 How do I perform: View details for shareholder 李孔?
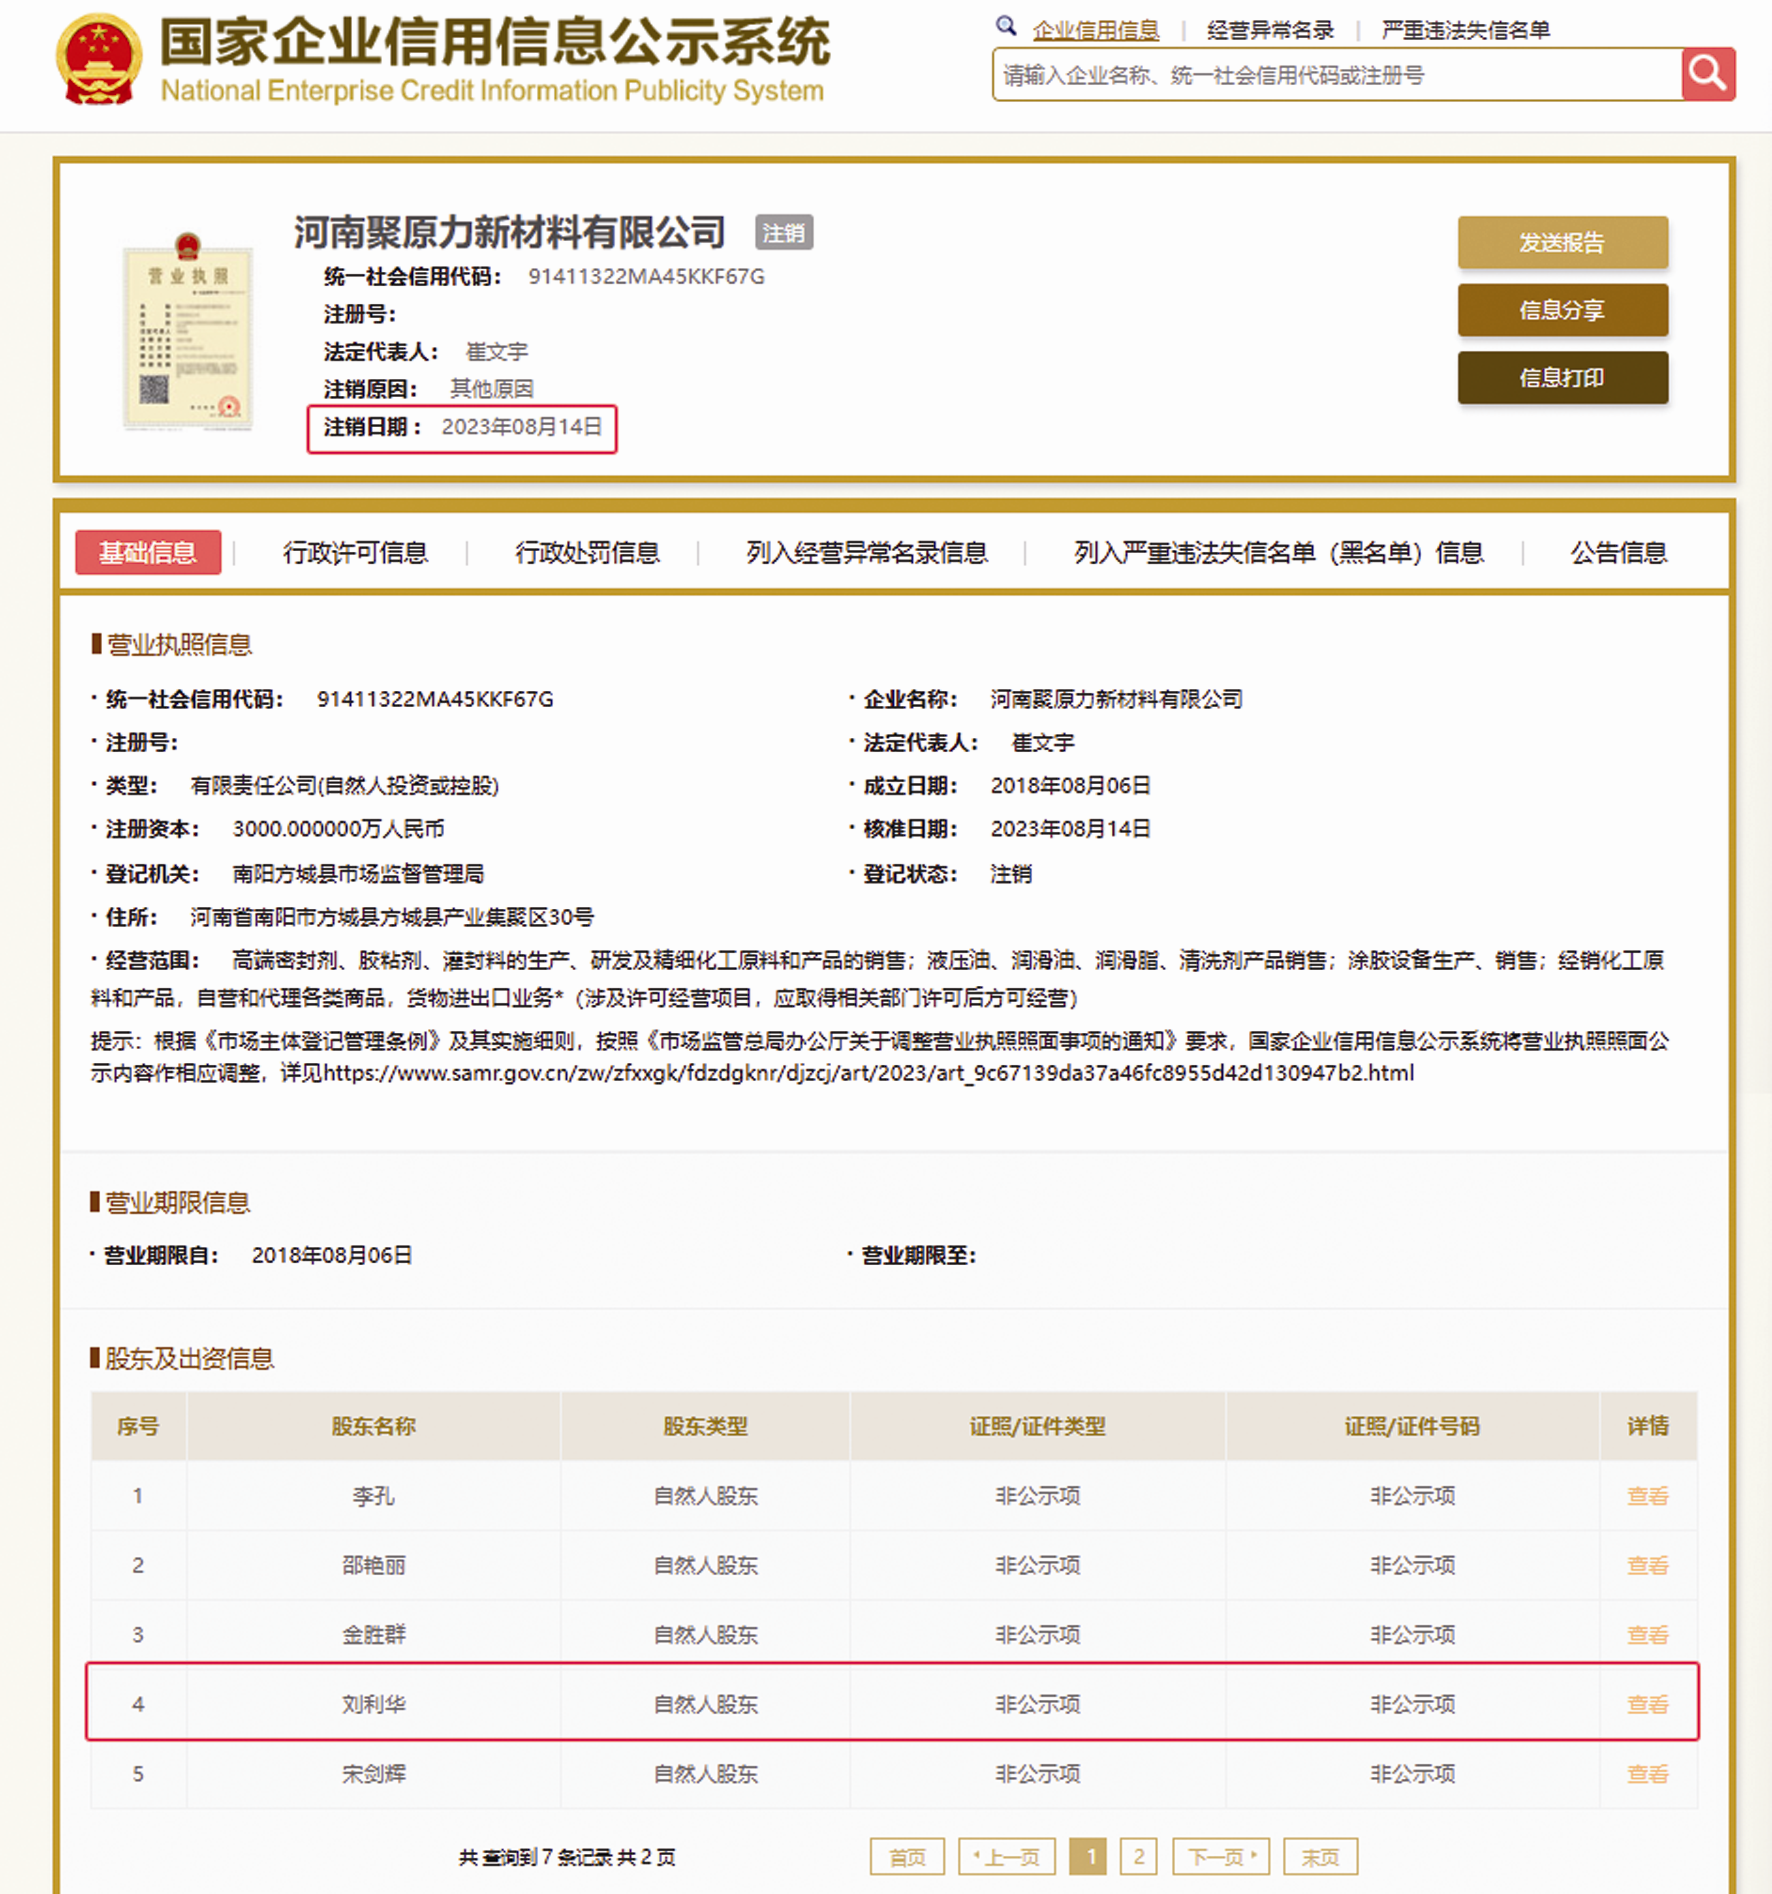[1646, 1496]
